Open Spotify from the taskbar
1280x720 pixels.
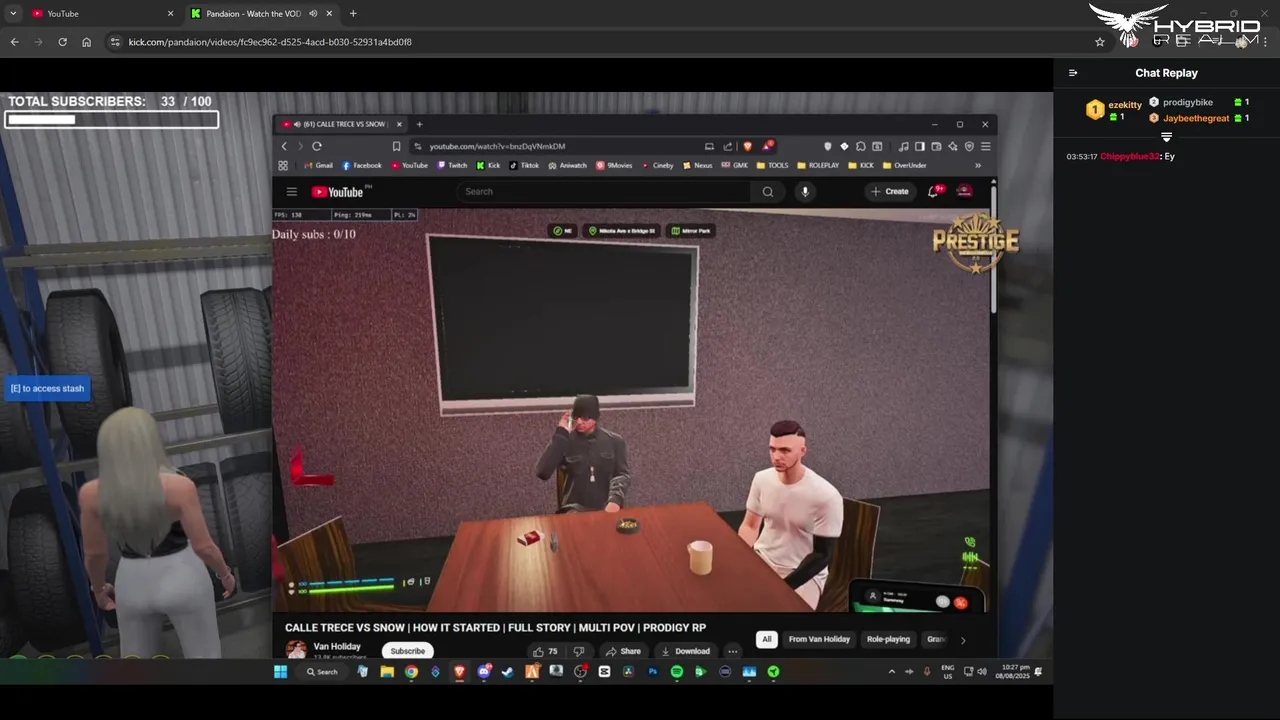[677, 672]
